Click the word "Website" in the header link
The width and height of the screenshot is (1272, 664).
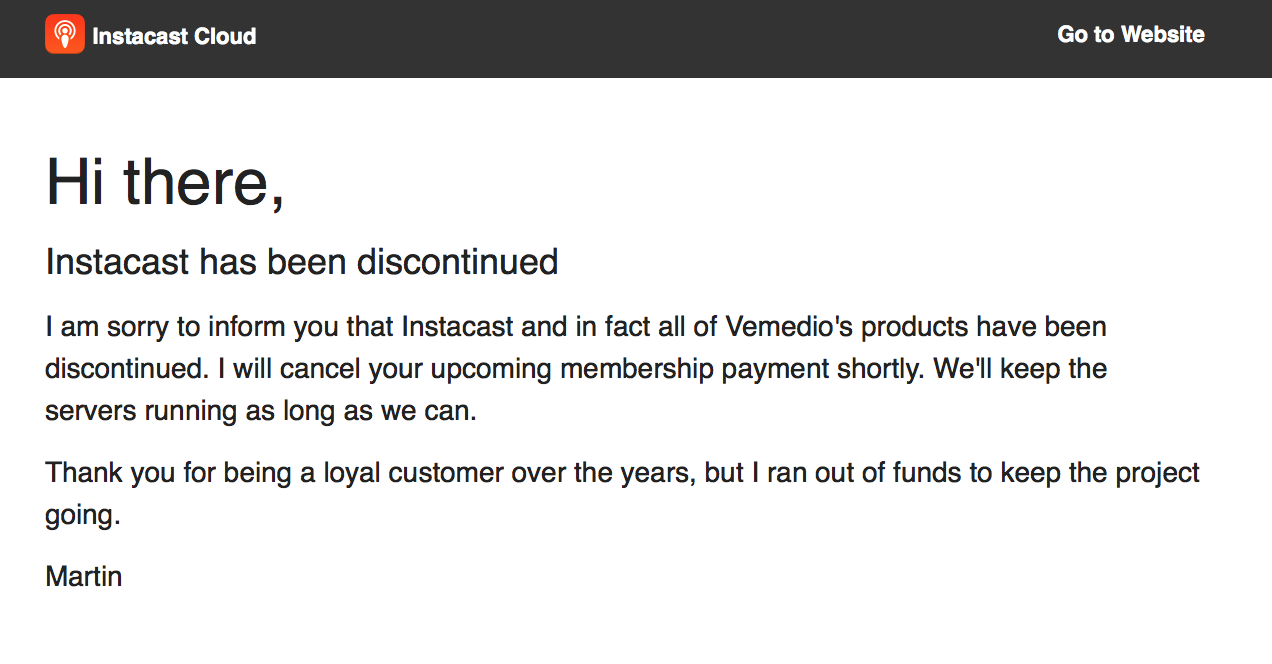pos(1162,35)
